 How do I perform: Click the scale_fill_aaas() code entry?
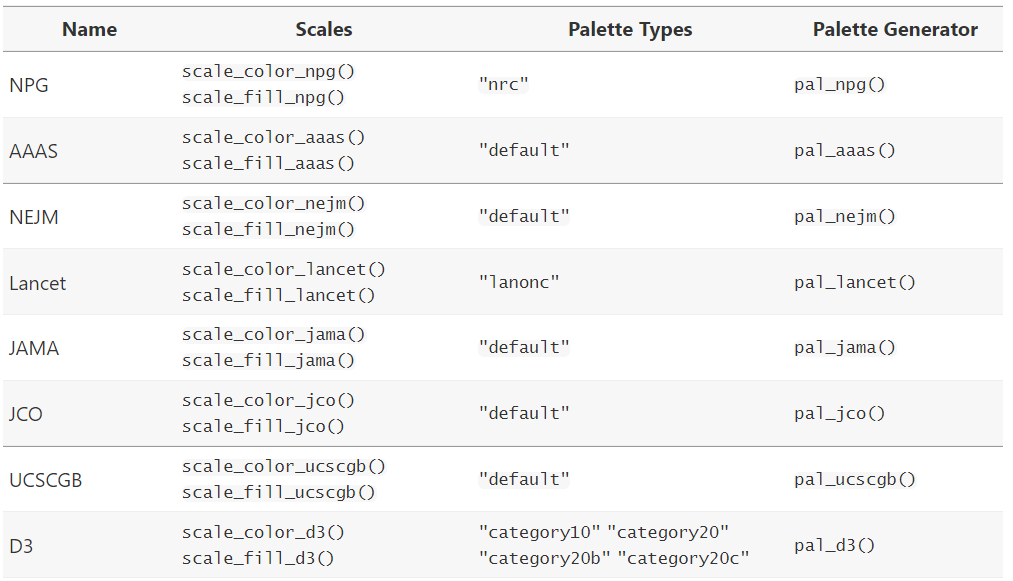[x=268, y=163]
